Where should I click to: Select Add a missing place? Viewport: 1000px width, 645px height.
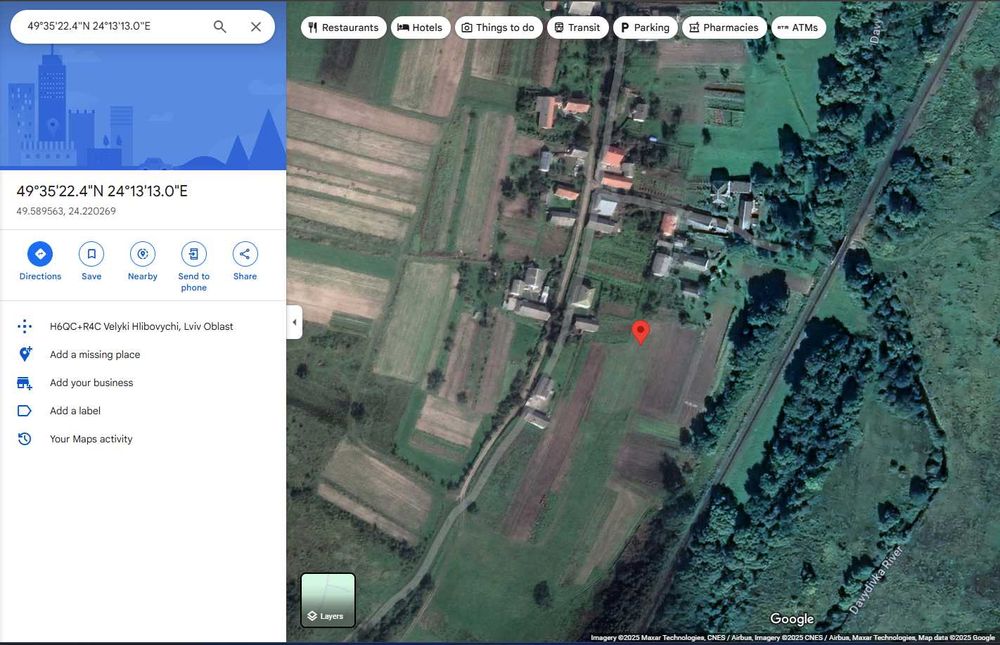tap(95, 355)
